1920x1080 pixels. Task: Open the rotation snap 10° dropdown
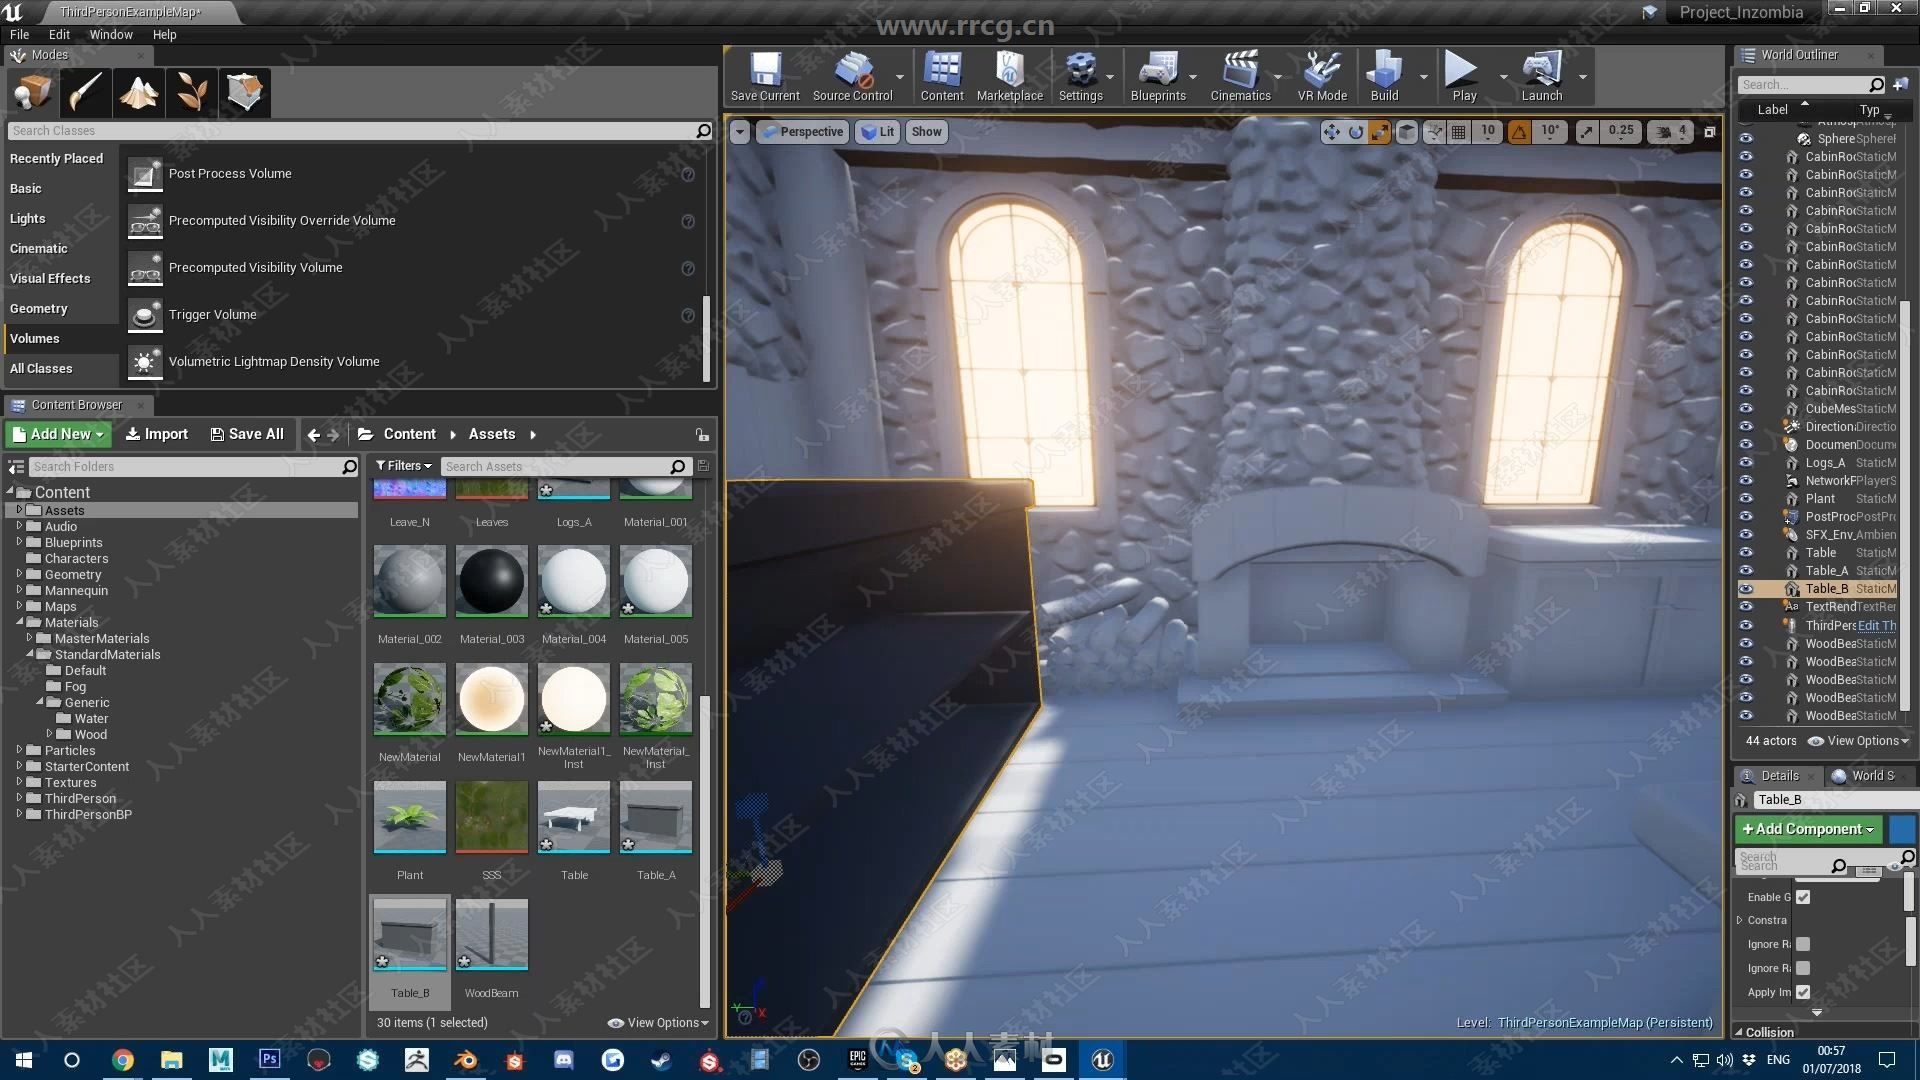[1549, 131]
